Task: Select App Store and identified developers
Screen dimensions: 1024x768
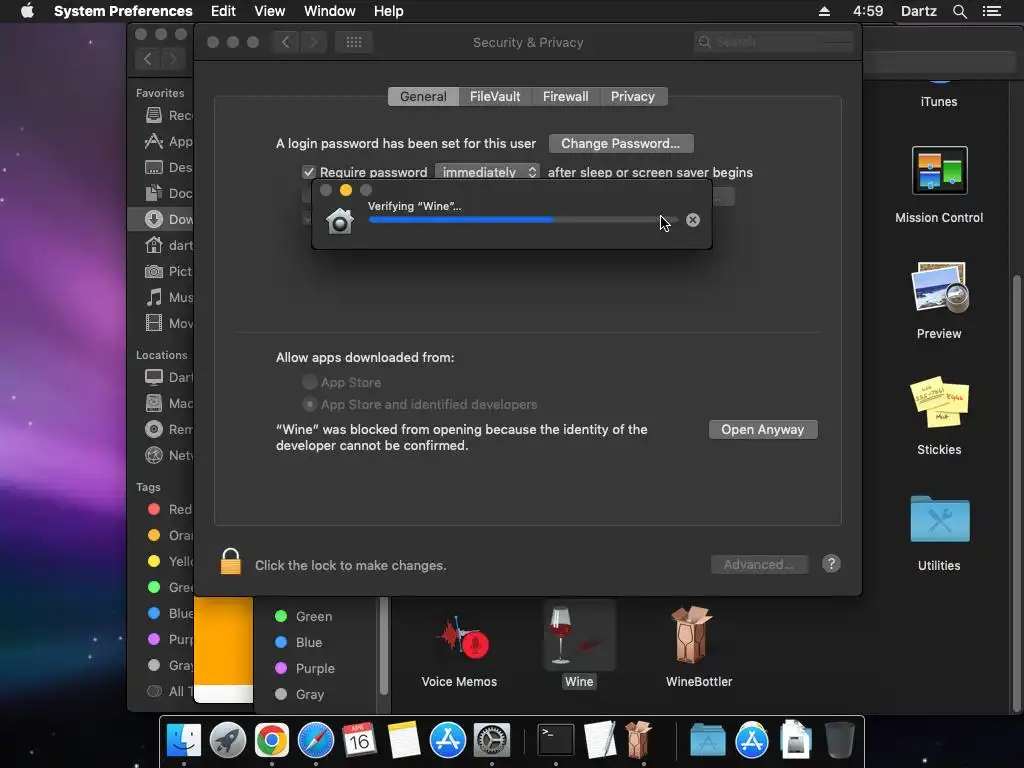Action: pos(310,404)
